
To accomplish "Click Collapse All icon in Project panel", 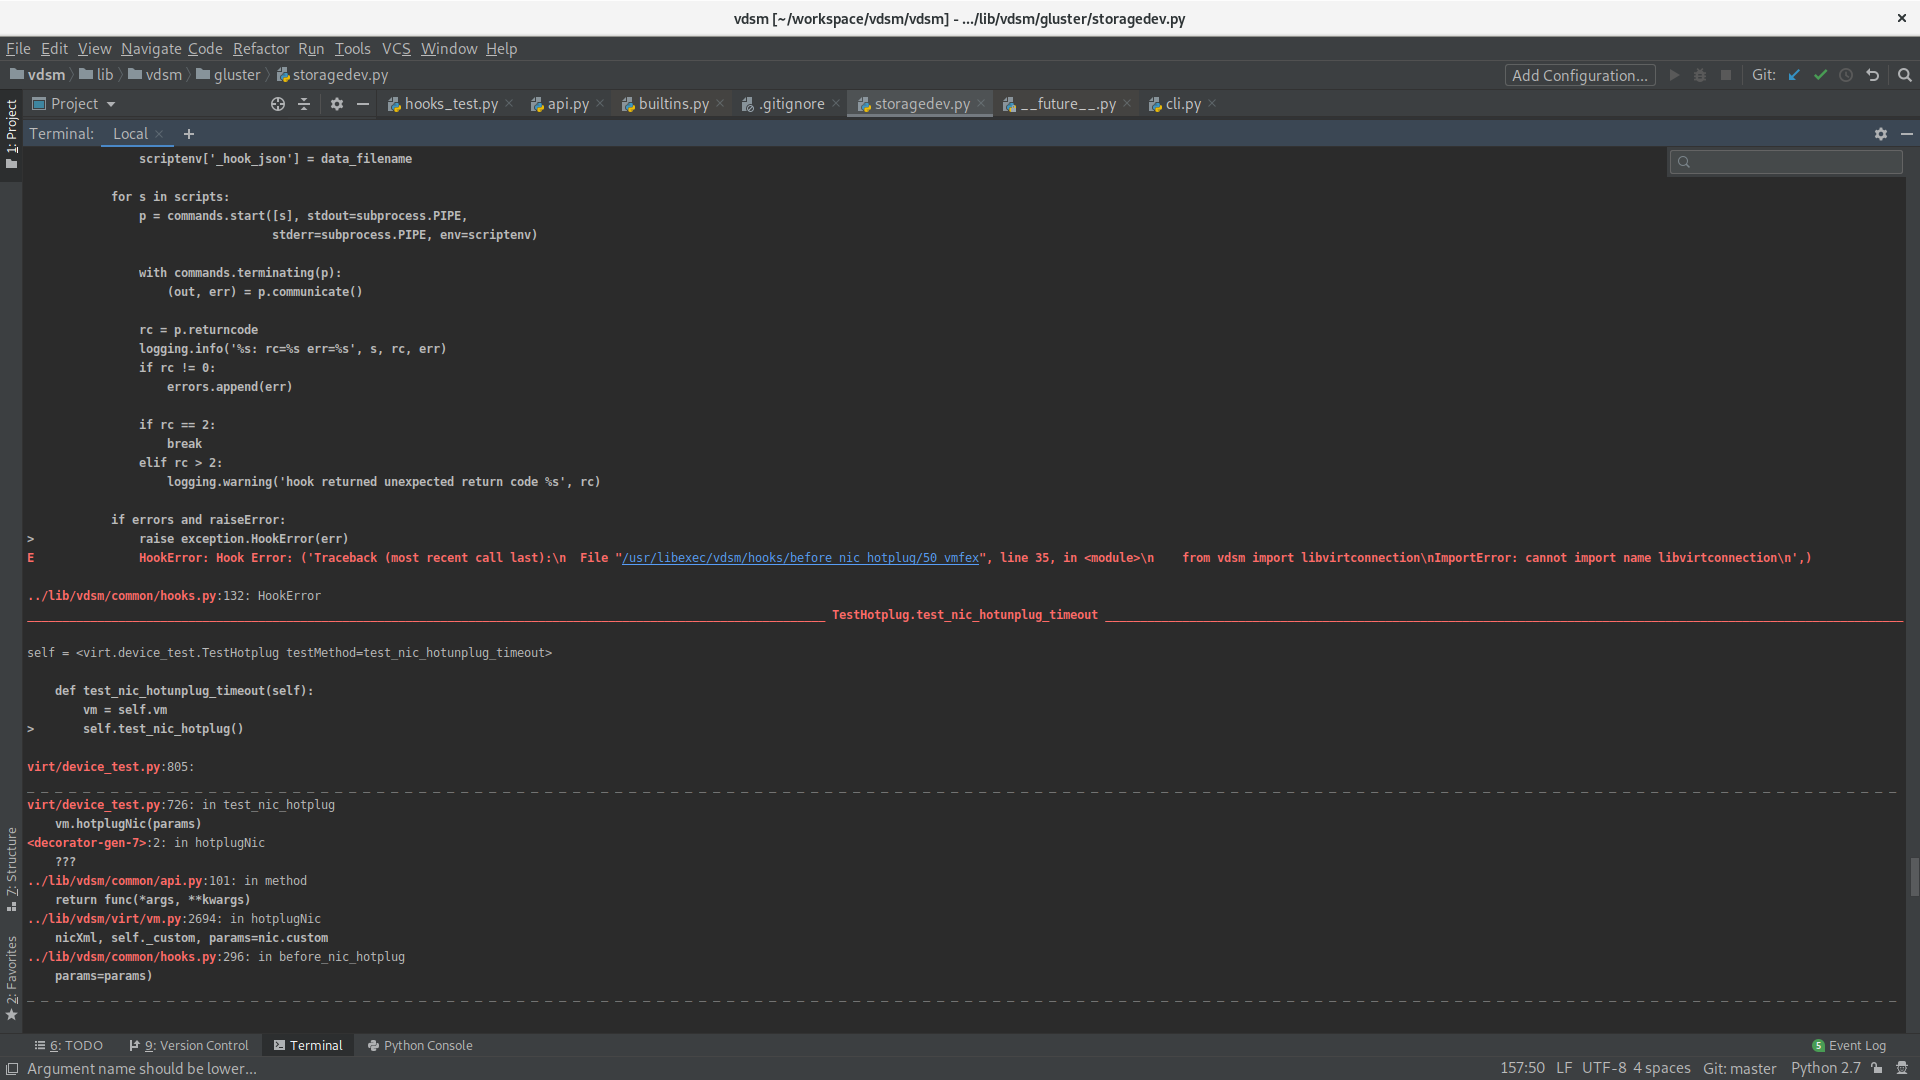I will (x=304, y=104).
